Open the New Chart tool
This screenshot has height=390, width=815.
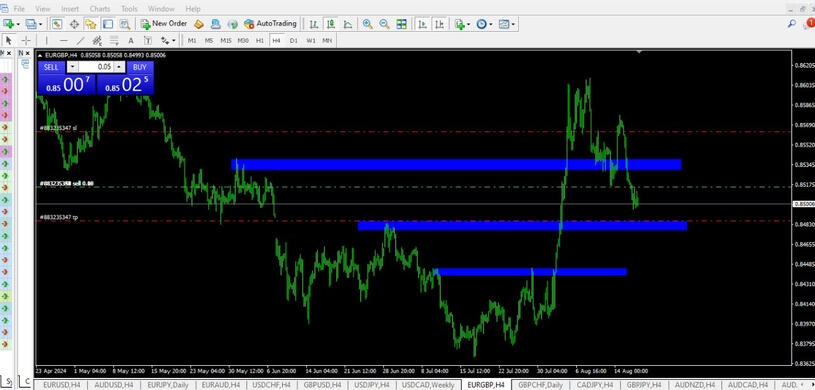(x=8, y=24)
